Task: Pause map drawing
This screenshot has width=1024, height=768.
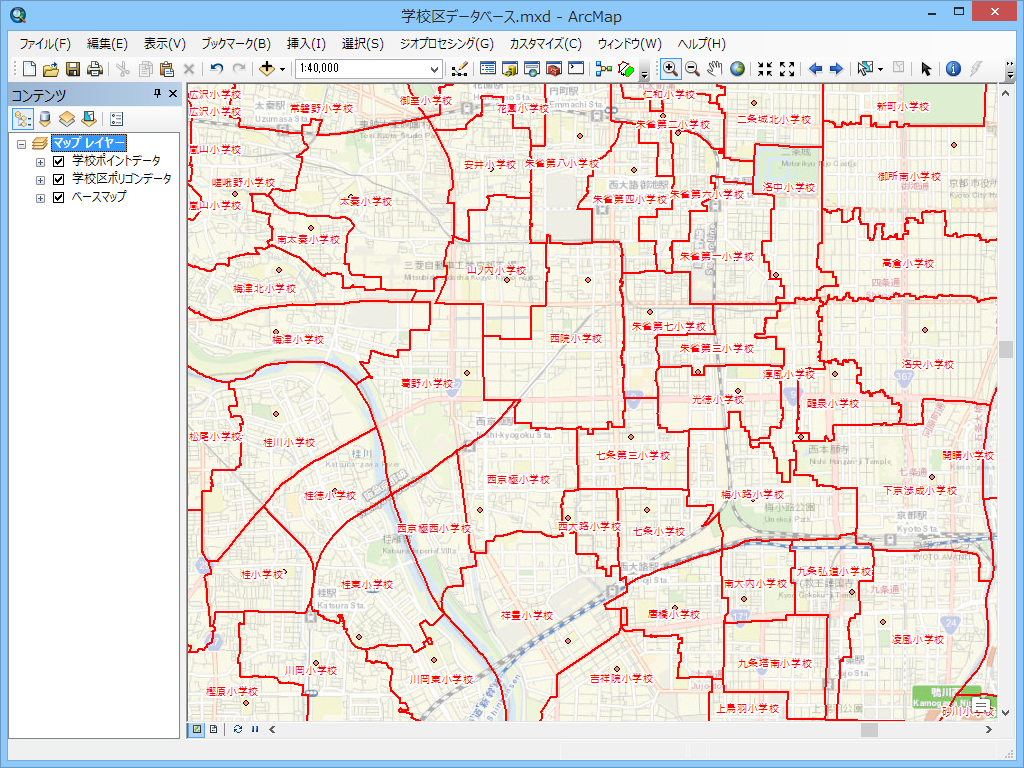Action: coord(255,729)
